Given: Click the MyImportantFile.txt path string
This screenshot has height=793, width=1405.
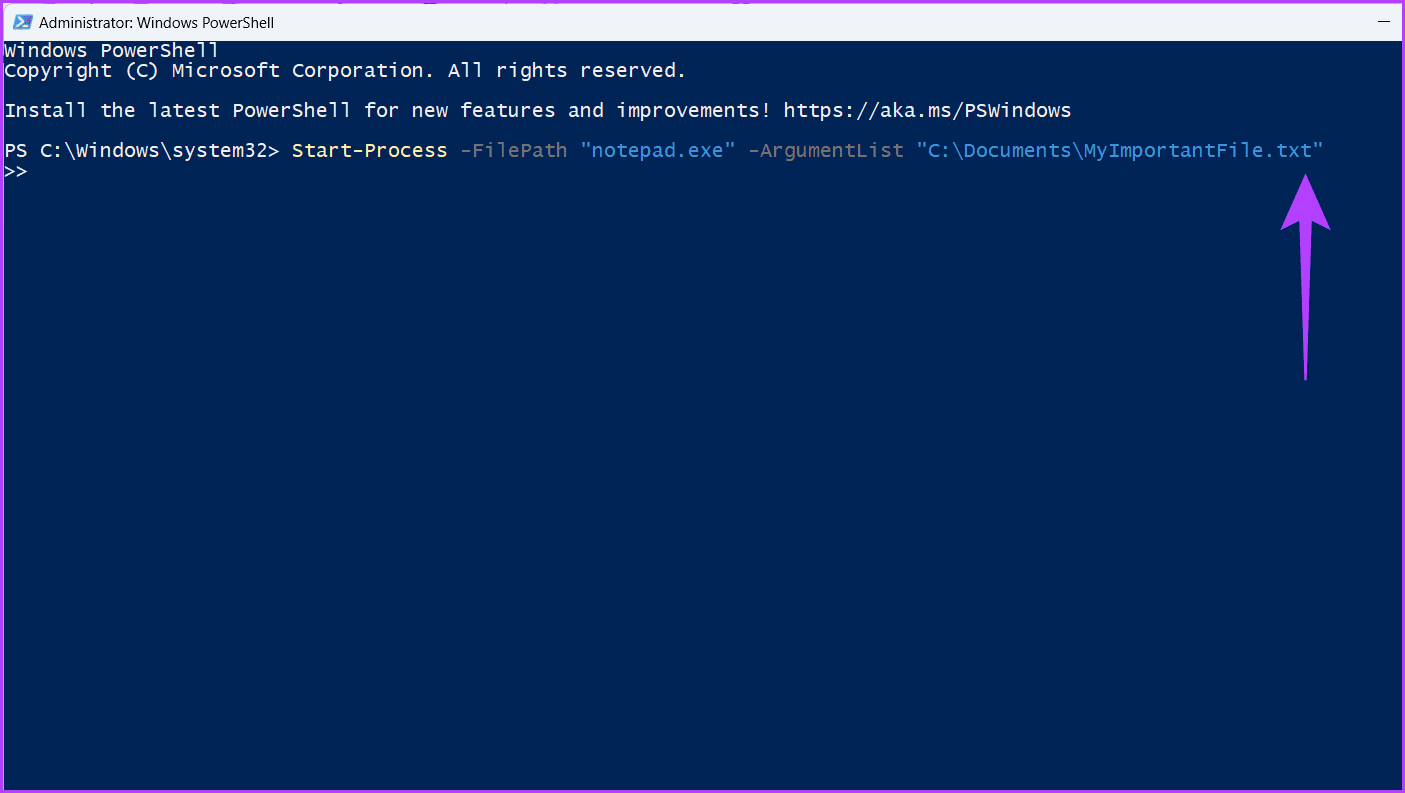Looking at the screenshot, I should click(x=1120, y=150).
